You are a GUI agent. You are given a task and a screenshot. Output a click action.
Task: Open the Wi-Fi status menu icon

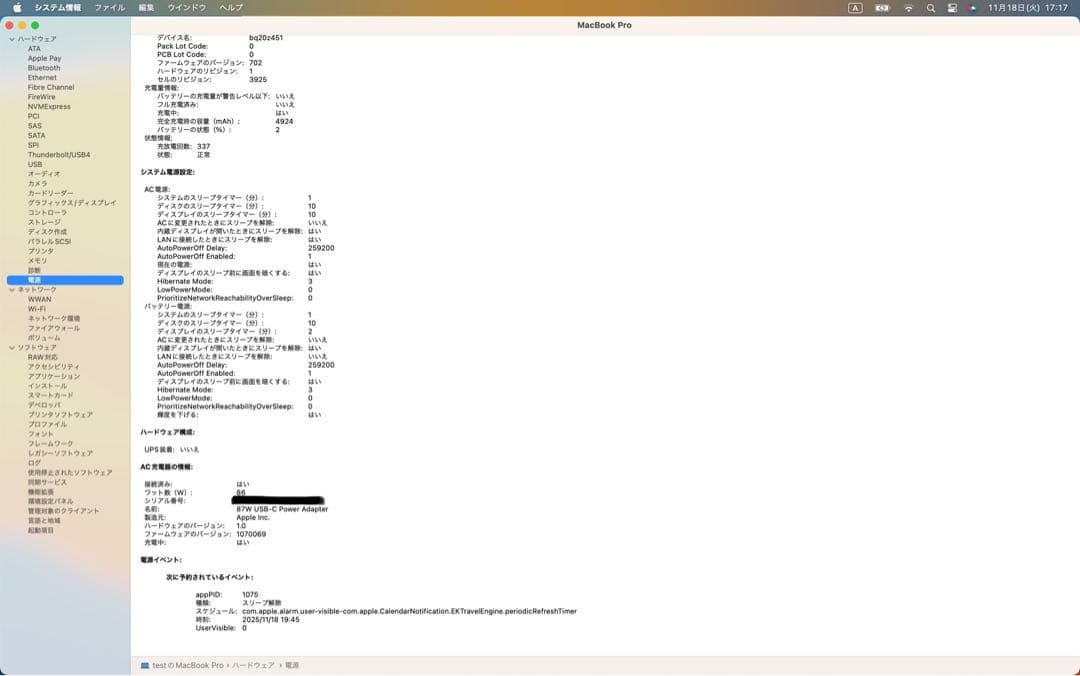(908, 8)
